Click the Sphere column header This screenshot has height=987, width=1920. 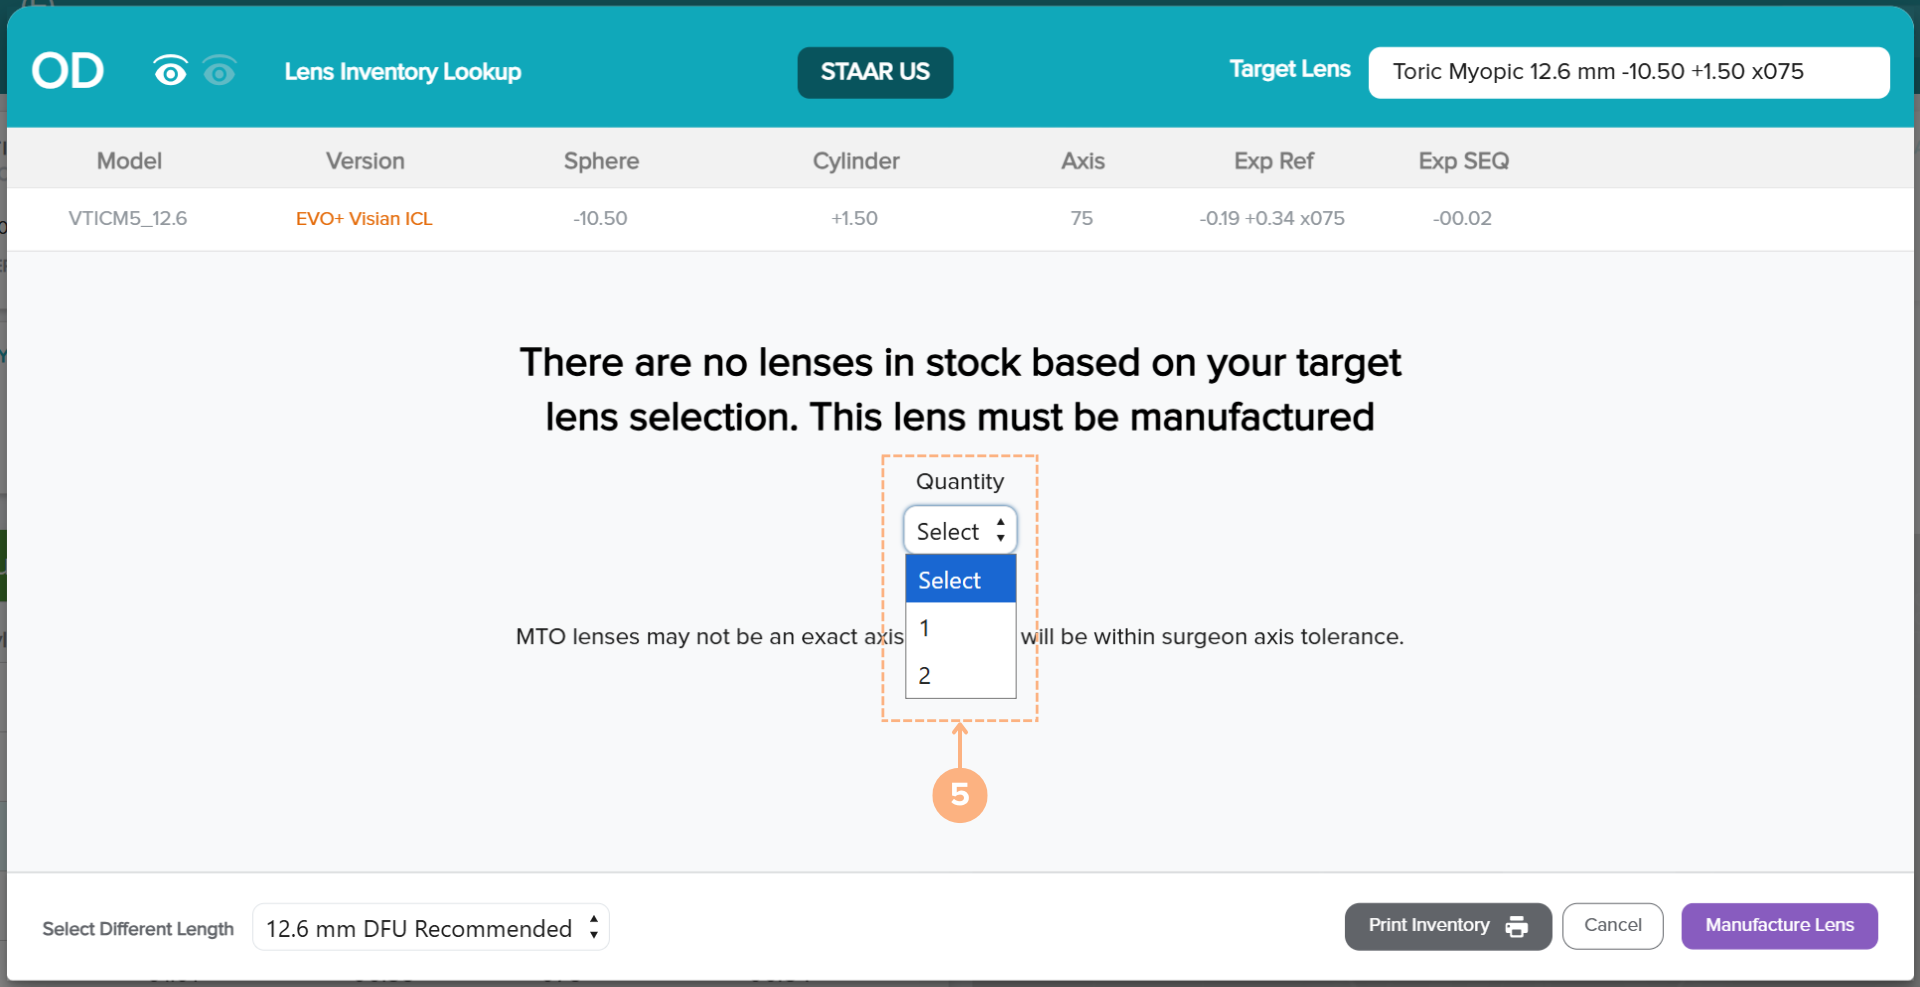click(x=601, y=161)
